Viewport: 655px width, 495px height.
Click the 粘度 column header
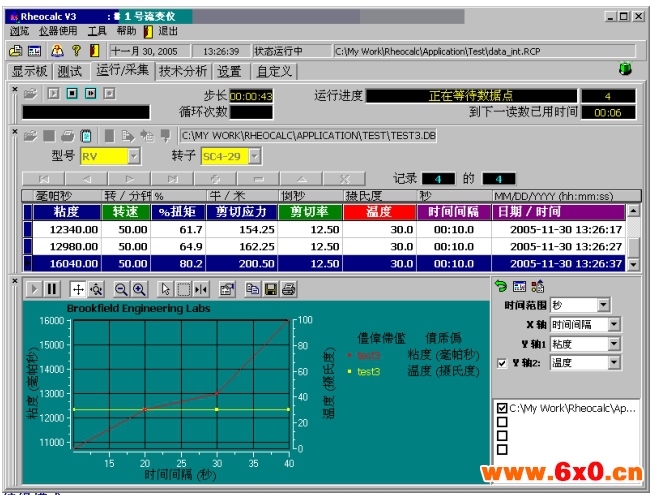pyautogui.click(x=67, y=212)
